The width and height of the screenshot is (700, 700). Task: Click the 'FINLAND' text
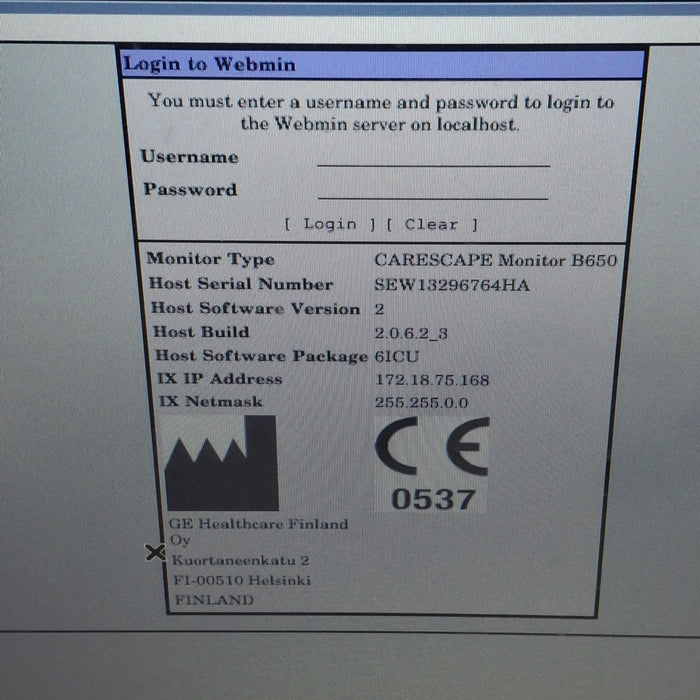[x=214, y=599]
